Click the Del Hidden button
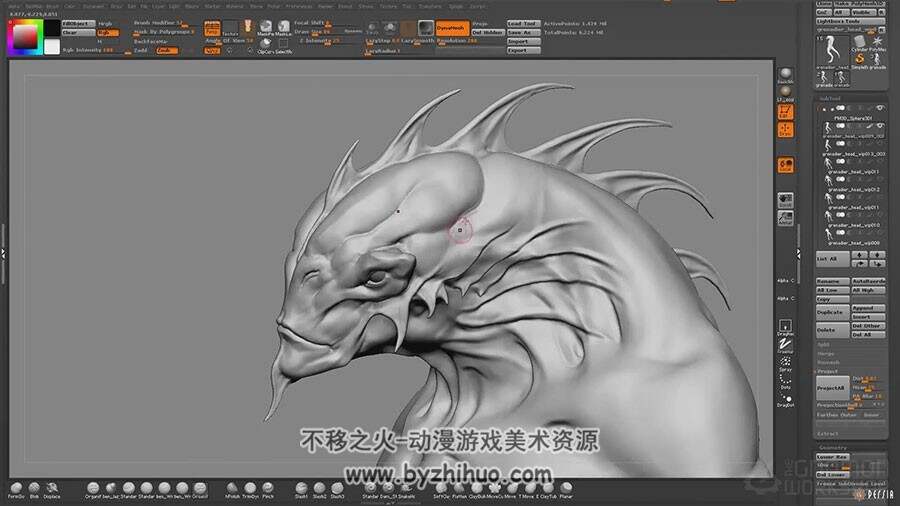900x506 pixels. pos(488,33)
